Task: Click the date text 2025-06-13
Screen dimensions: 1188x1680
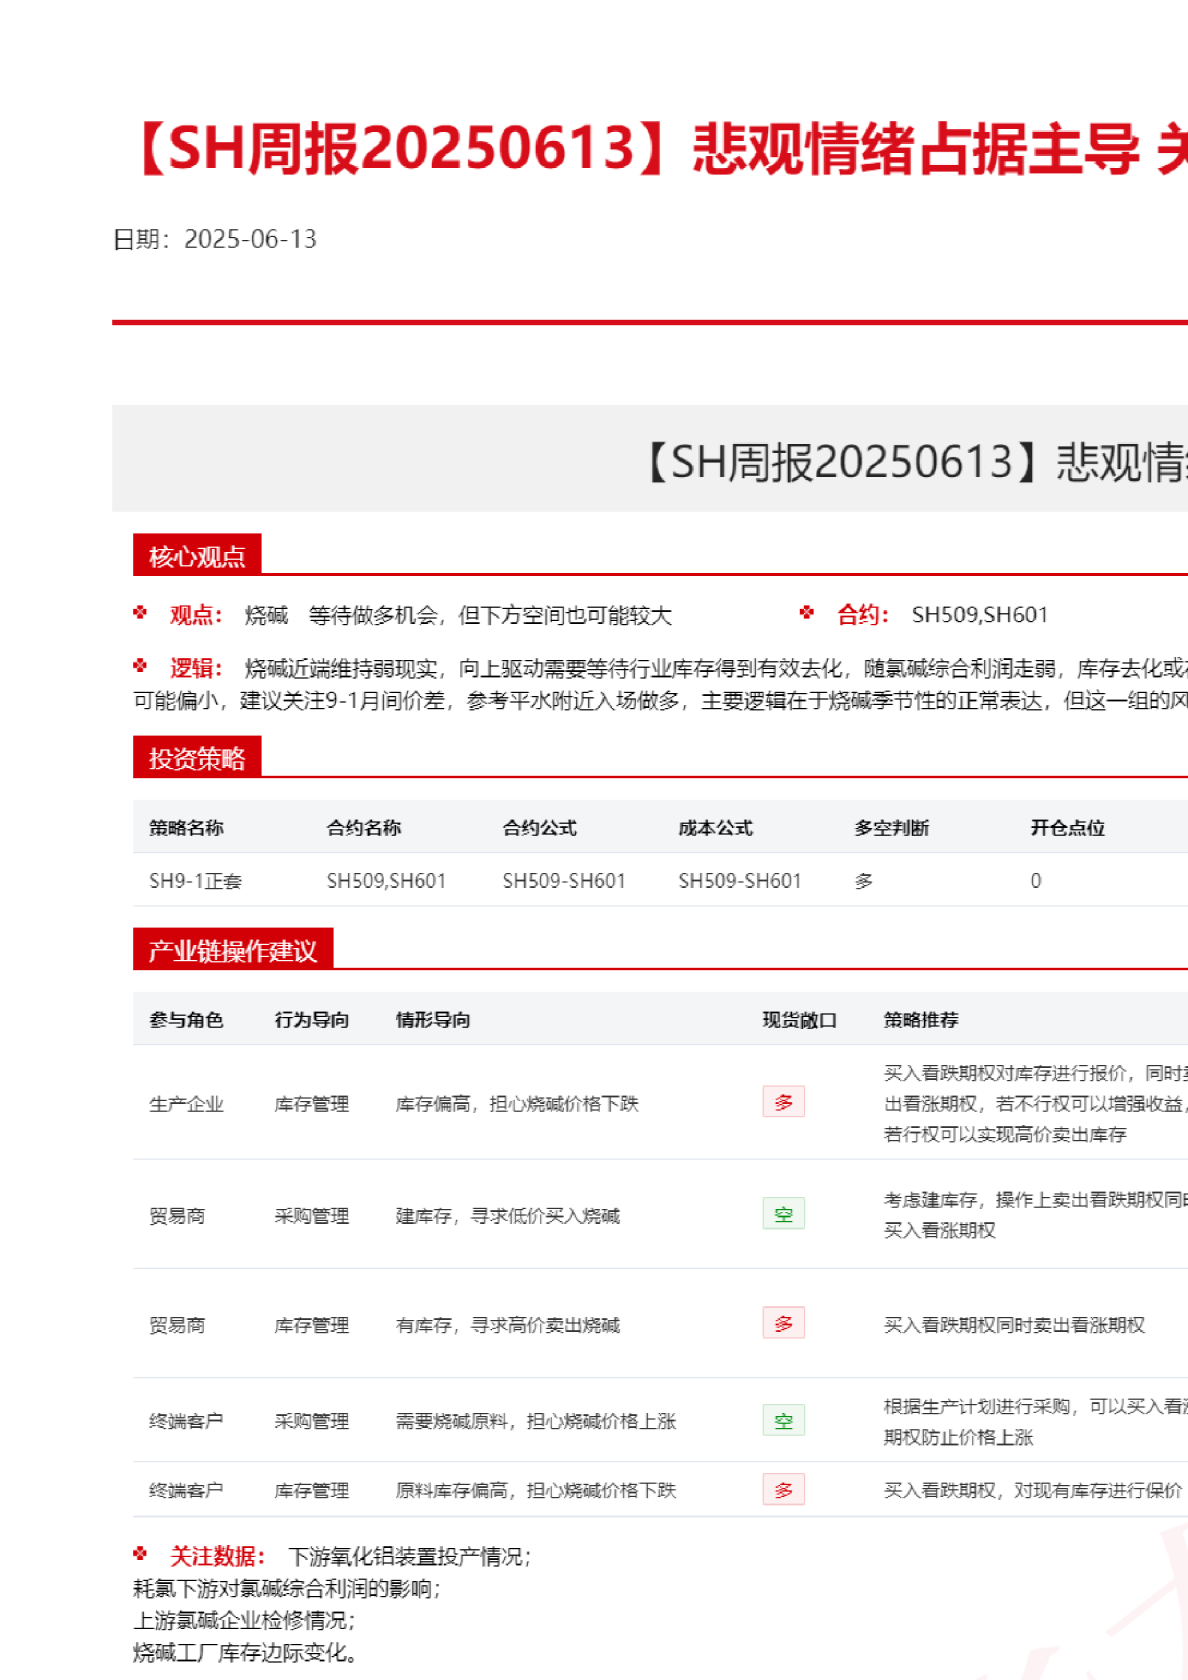Action: [250, 239]
